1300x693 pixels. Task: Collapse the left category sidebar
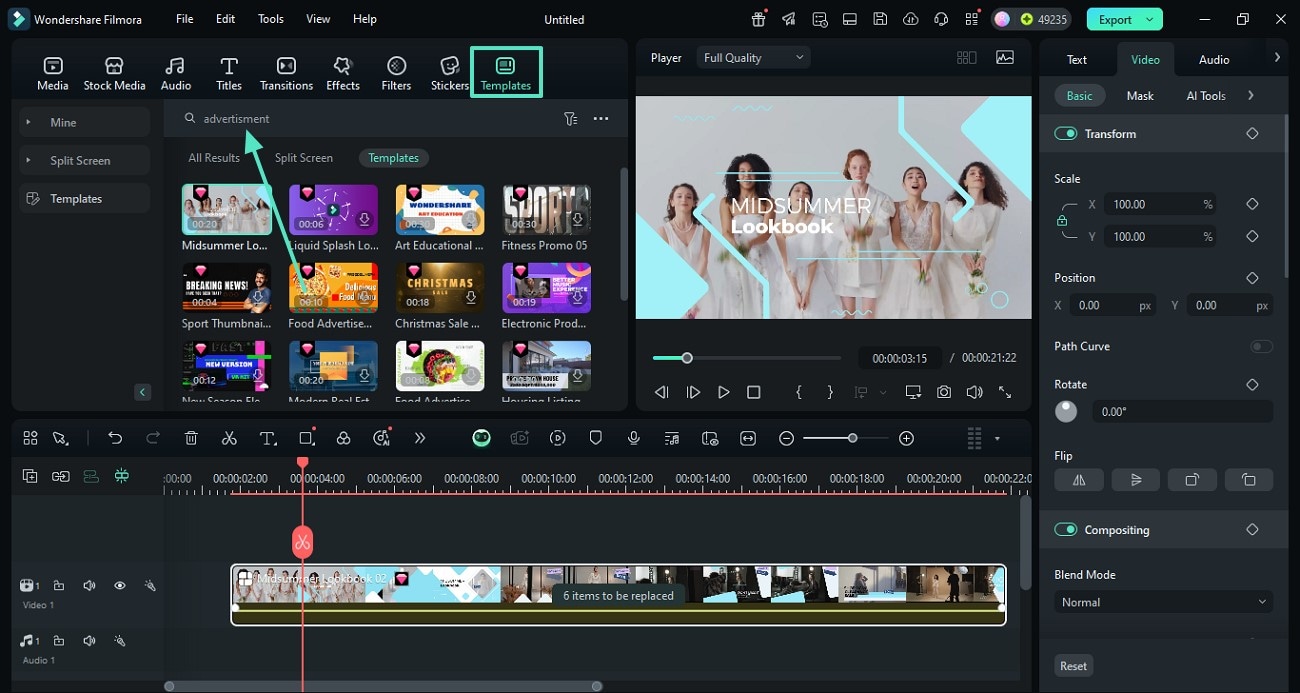(143, 392)
